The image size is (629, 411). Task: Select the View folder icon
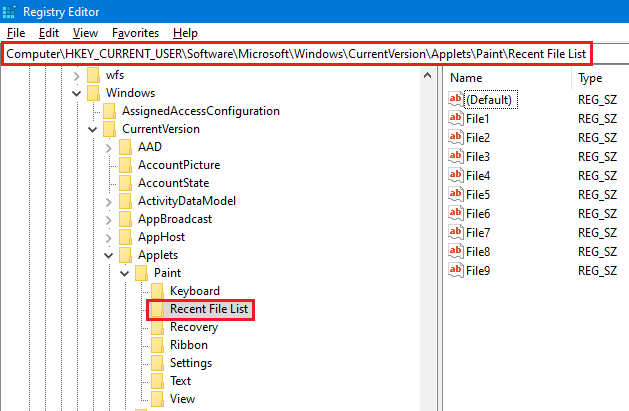click(158, 399)
